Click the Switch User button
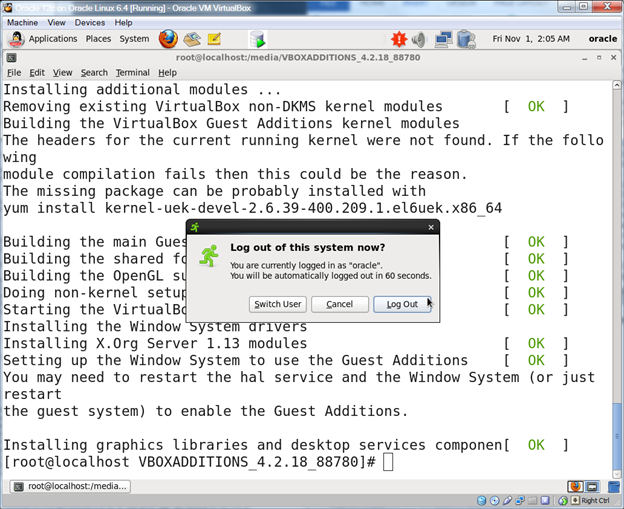 (278, 304)
